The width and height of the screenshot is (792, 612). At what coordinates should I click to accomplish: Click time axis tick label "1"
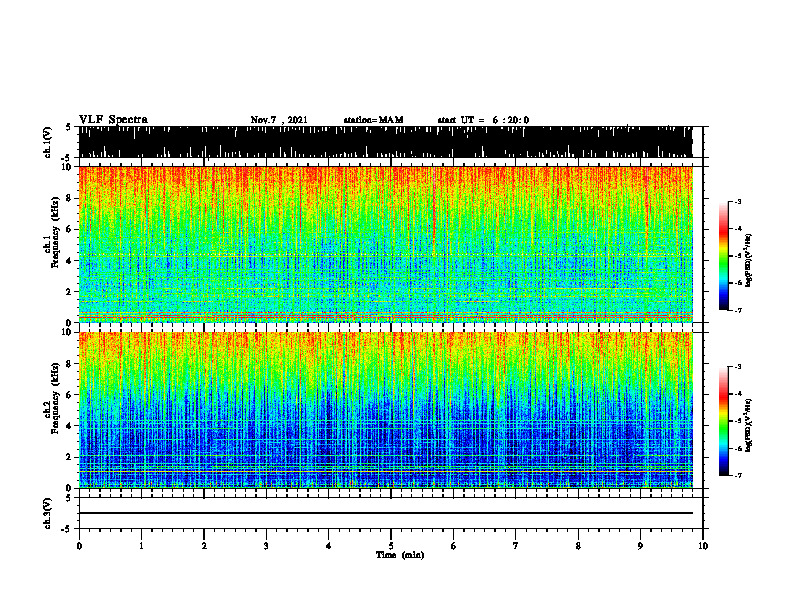pos(141,546)
